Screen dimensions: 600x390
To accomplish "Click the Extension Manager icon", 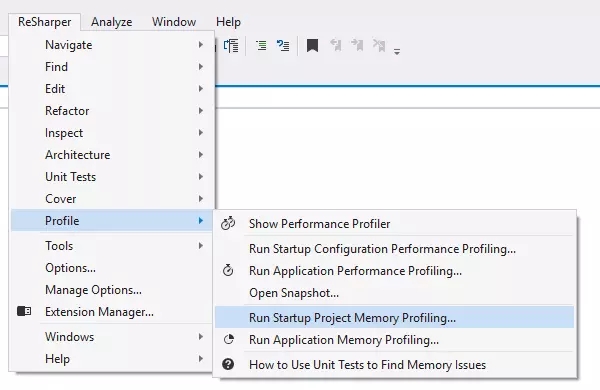I will pyautogui.click(x=24, y=311).
